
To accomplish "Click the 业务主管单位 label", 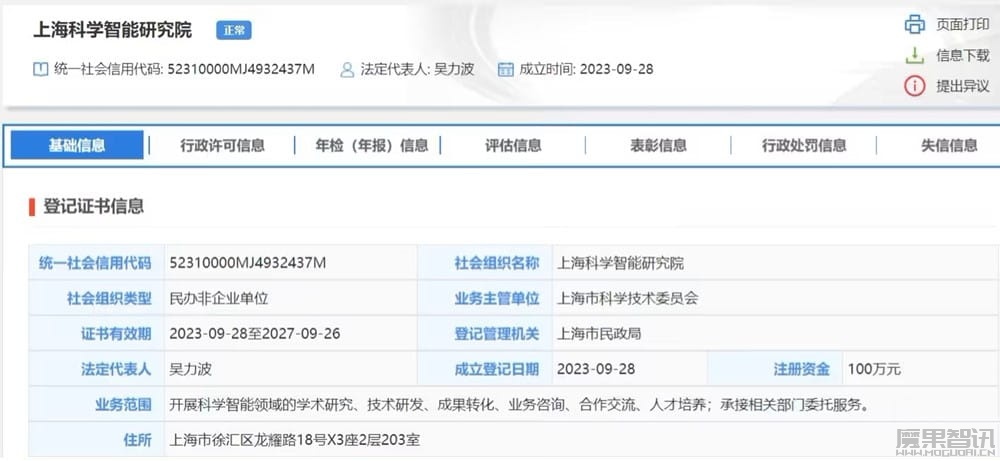I will coord(496,298).
